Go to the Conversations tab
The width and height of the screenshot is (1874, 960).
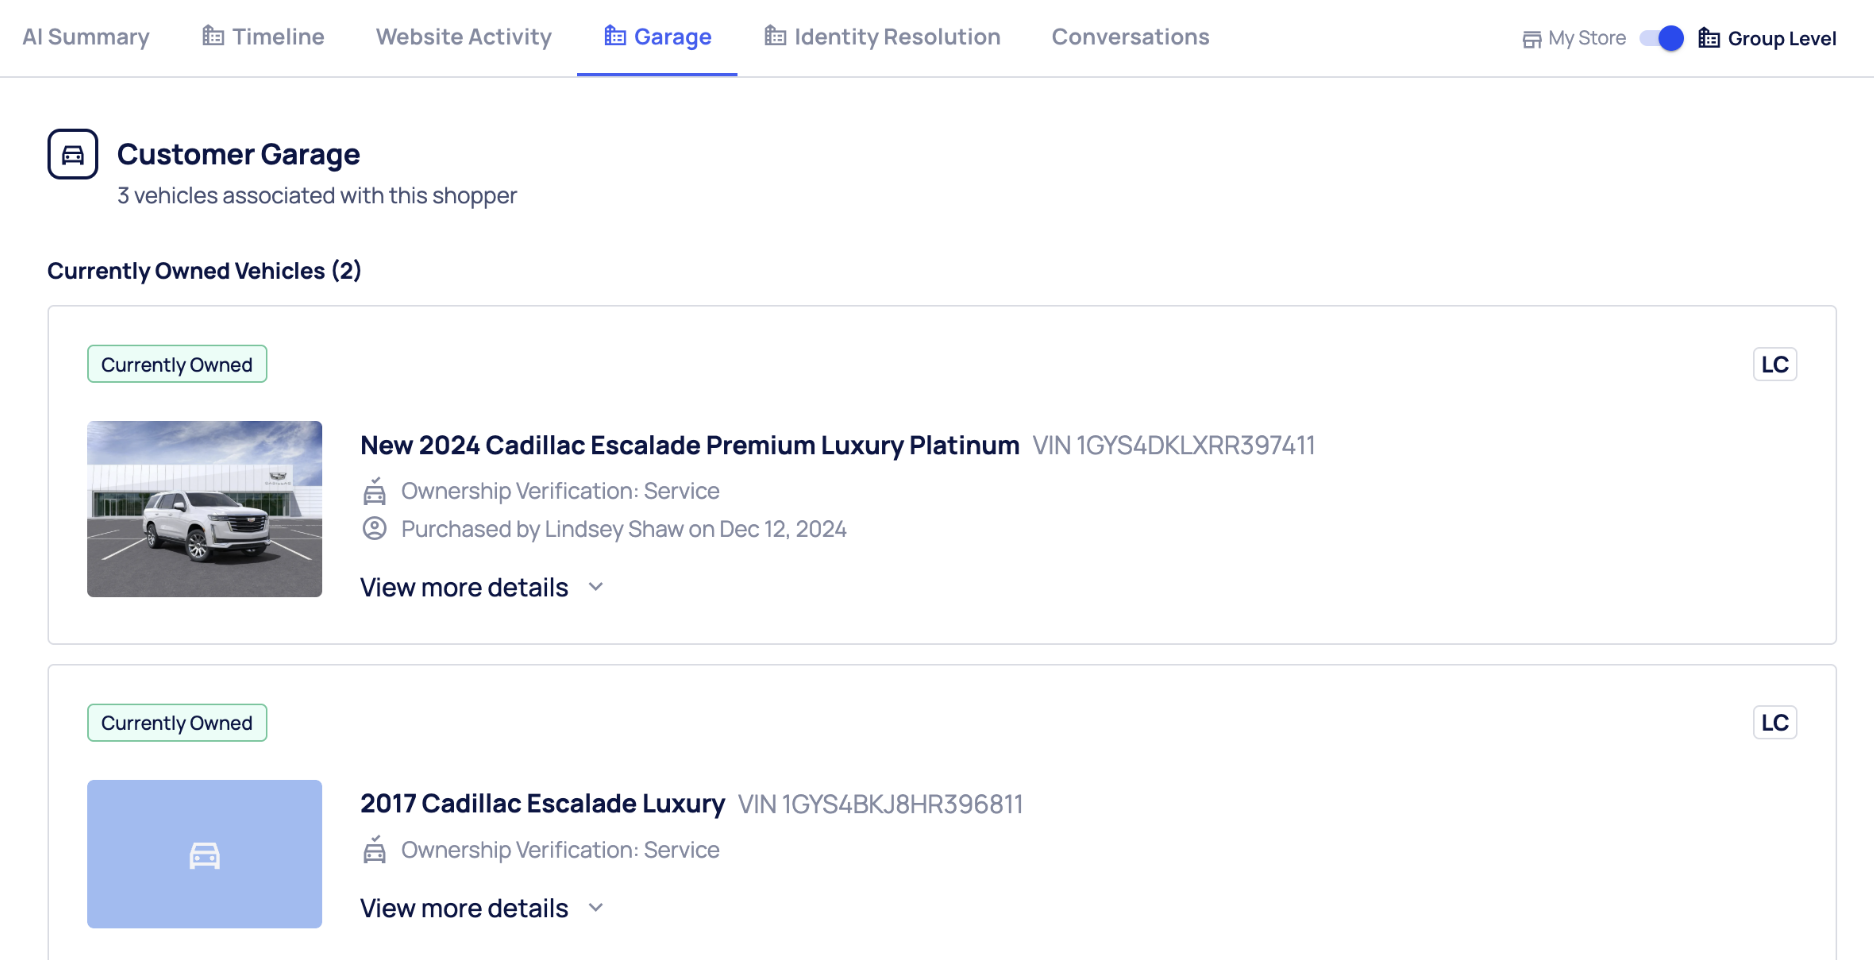(x=1130, y=37)
